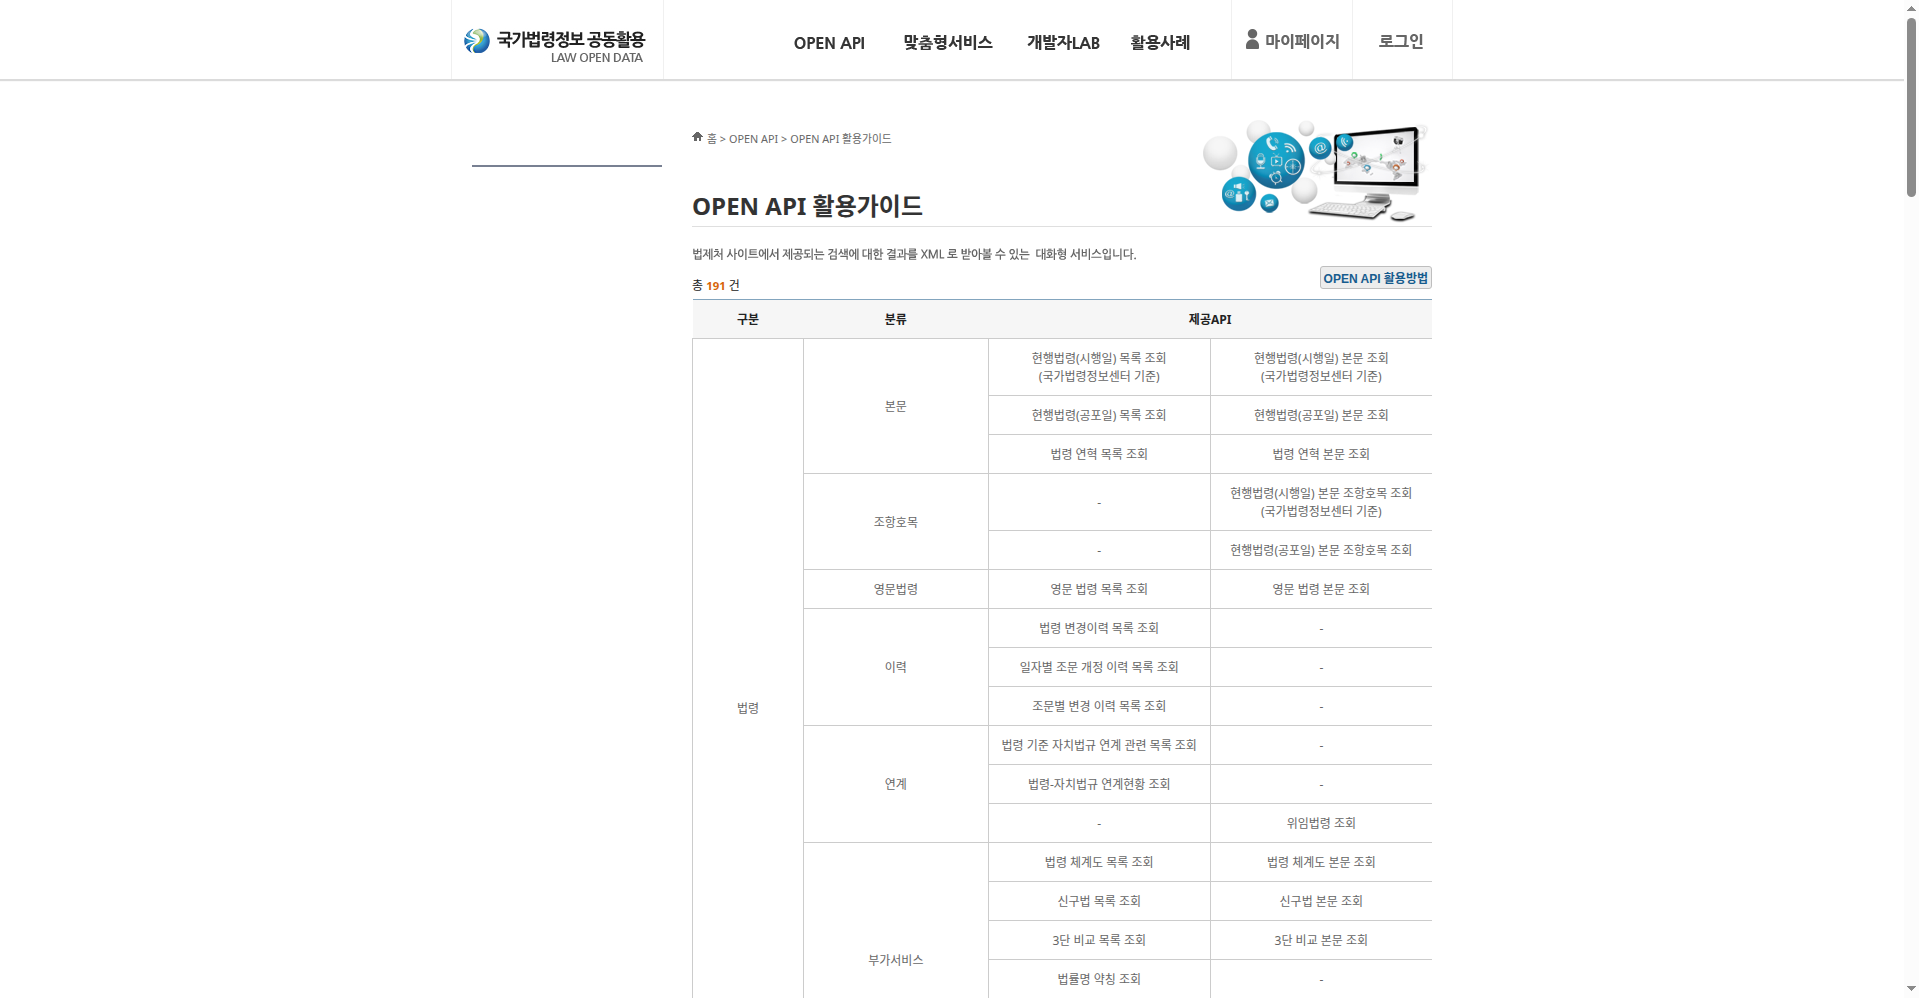Select 법령 체계도 목록 조회

pyautogui.click(x=1099, y=862)
